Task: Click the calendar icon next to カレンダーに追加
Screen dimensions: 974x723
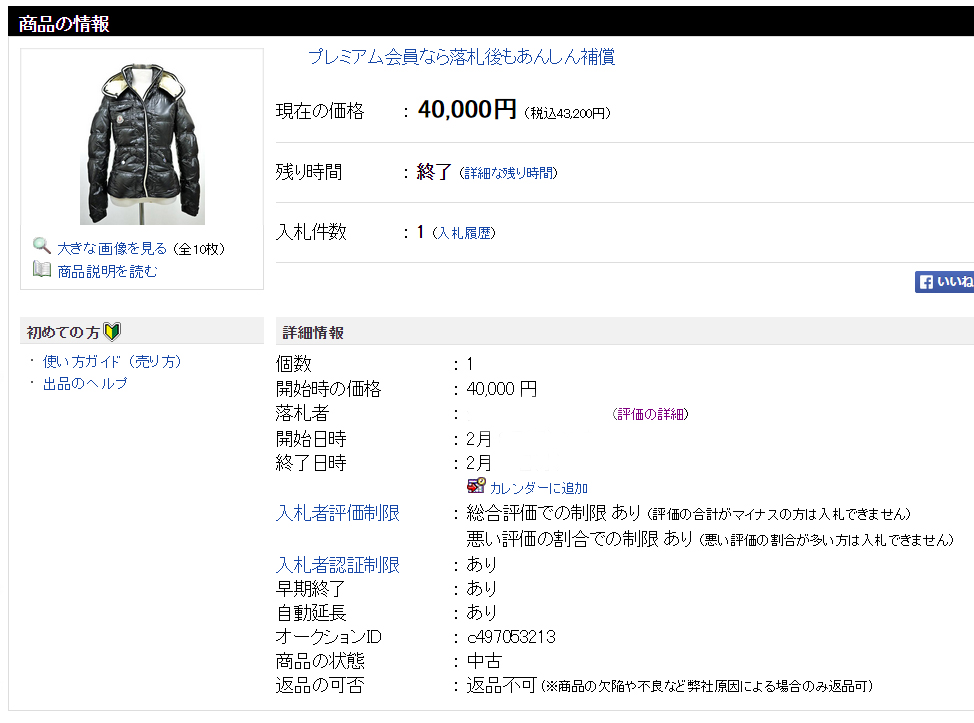Action: click(476, 486)
